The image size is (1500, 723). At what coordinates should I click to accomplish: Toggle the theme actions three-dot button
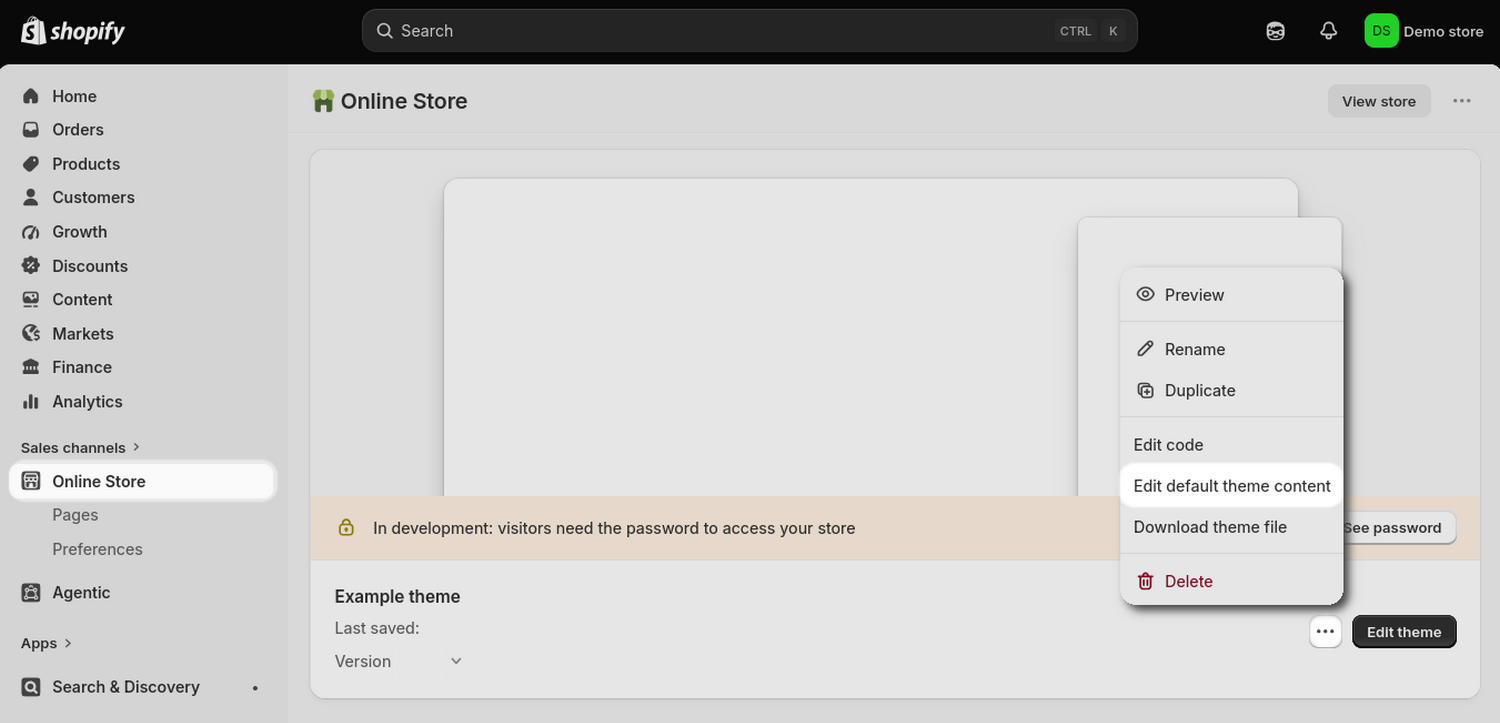1325,632
